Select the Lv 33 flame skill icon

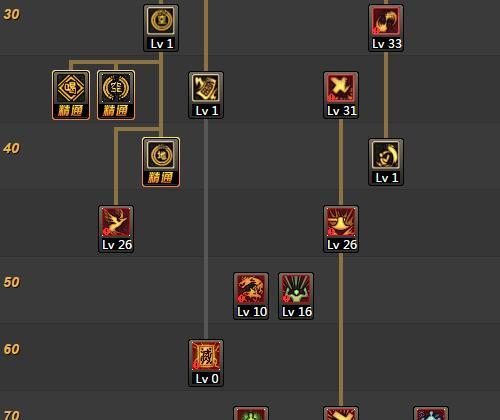click(x=386, y=28)
